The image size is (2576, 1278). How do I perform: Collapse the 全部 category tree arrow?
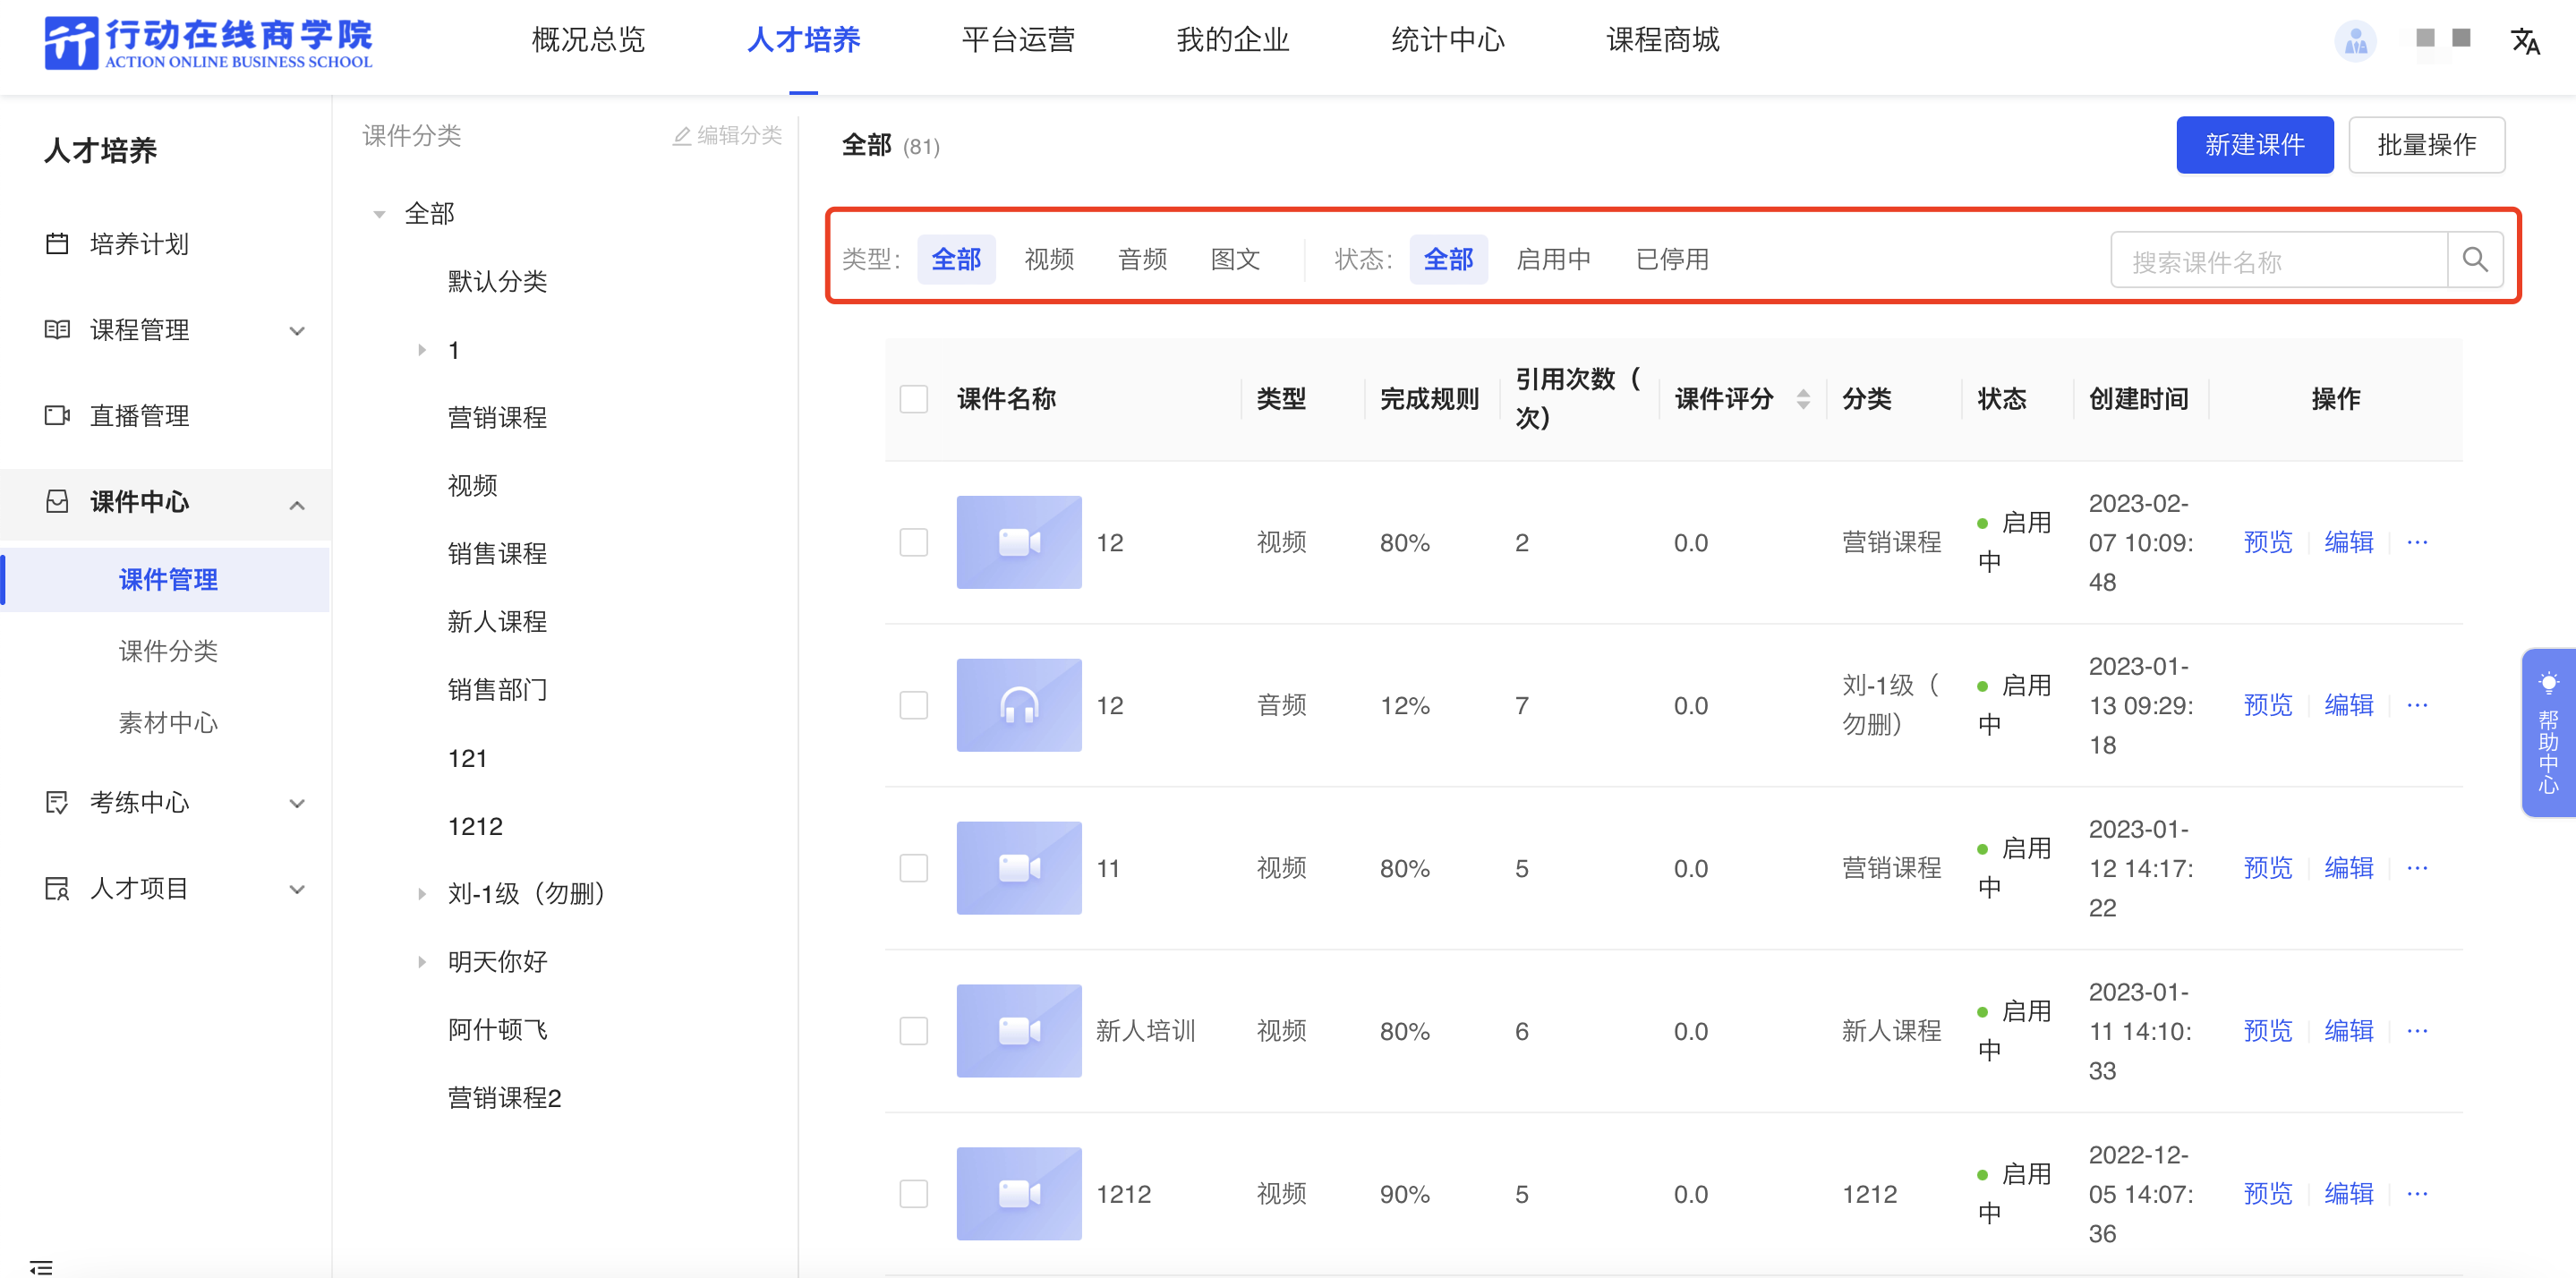pyautogui.click(x=379, y=214)
